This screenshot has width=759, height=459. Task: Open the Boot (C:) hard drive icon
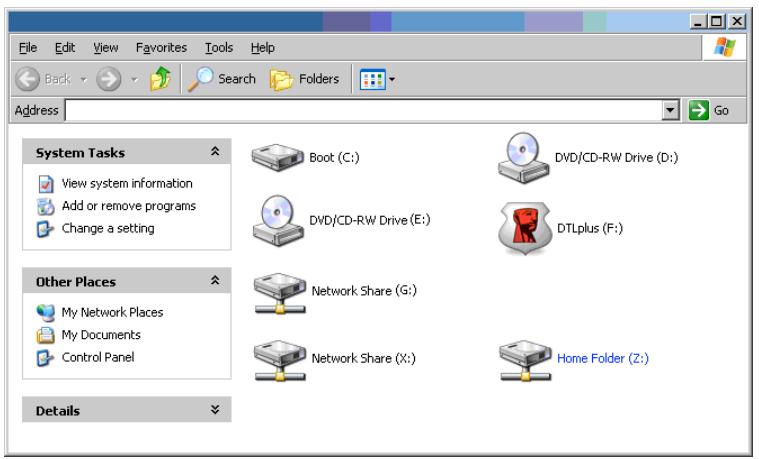[277, 157]
